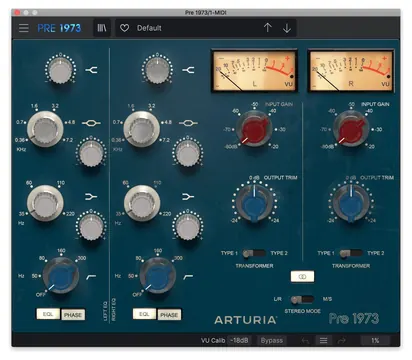The height and width of the screenshot is (360, 412).
Task: Click the left channel red Input Gain knob
Action: pos(254,129)
